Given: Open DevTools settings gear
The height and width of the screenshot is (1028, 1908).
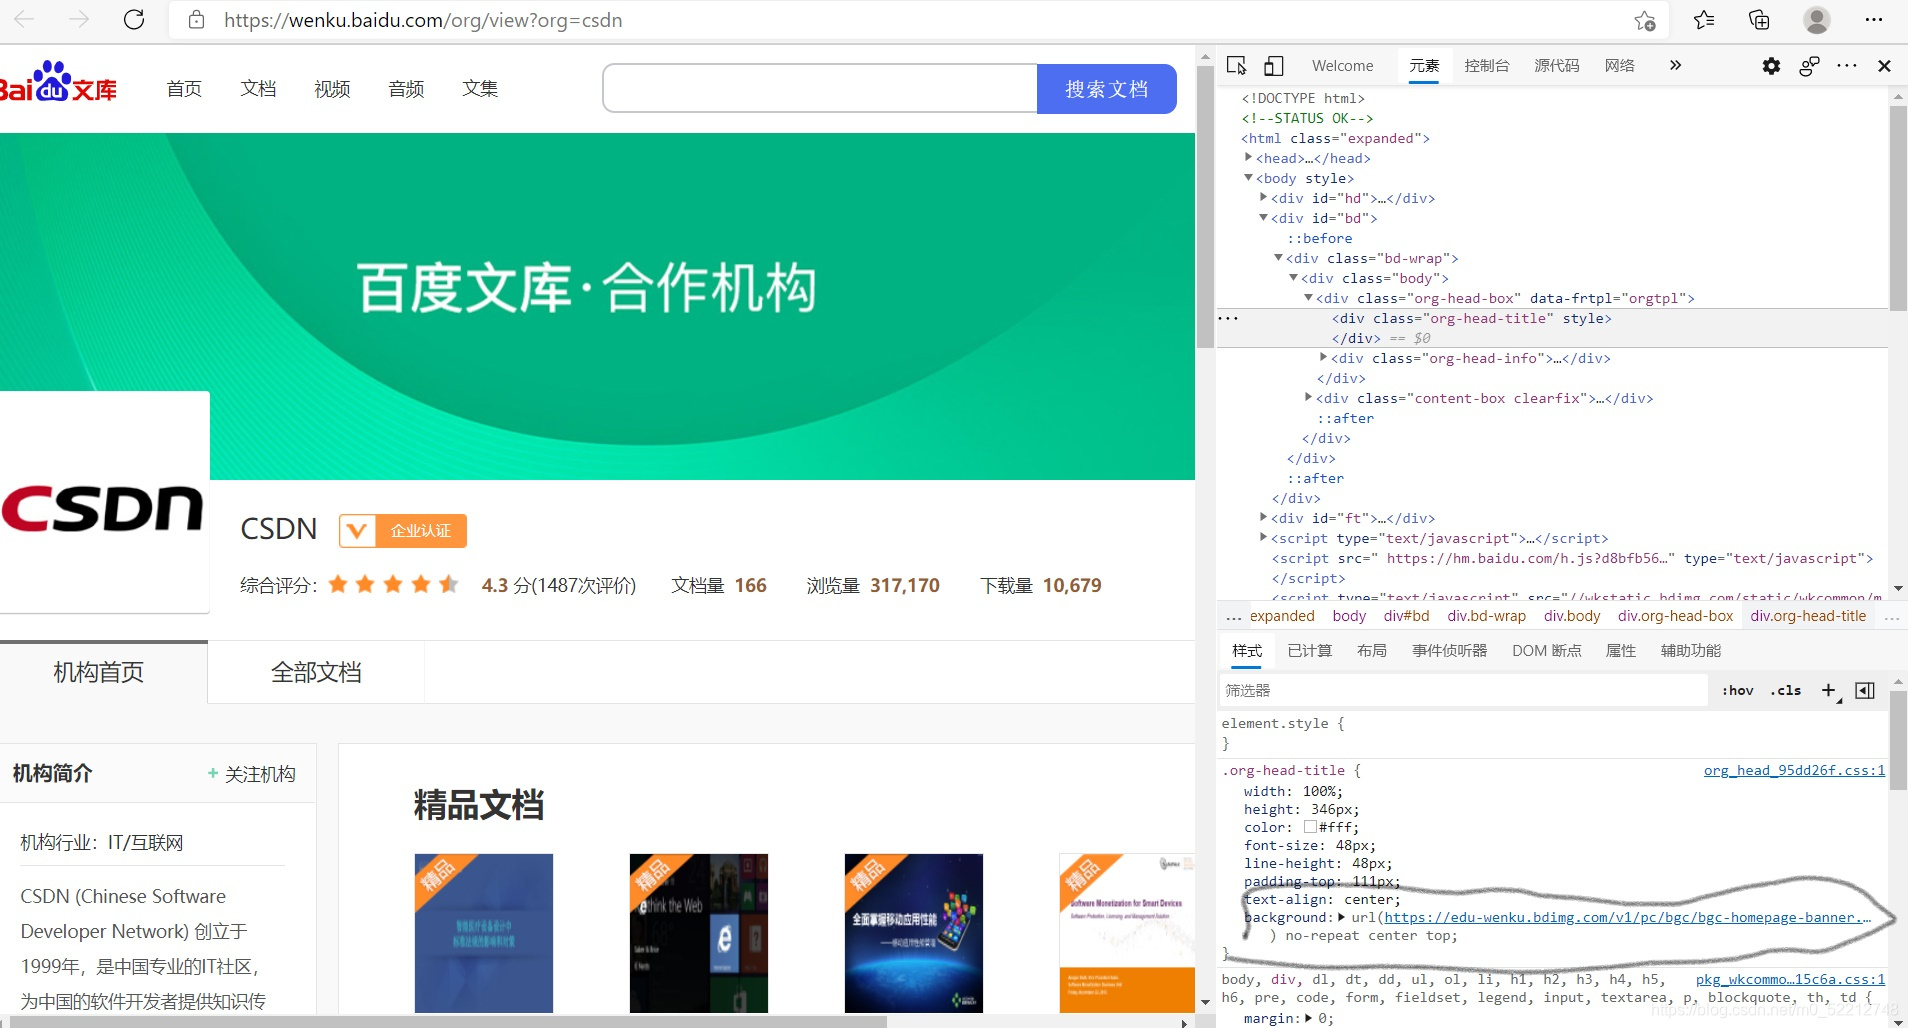Looking at the screenshot, I should 1771,66.
